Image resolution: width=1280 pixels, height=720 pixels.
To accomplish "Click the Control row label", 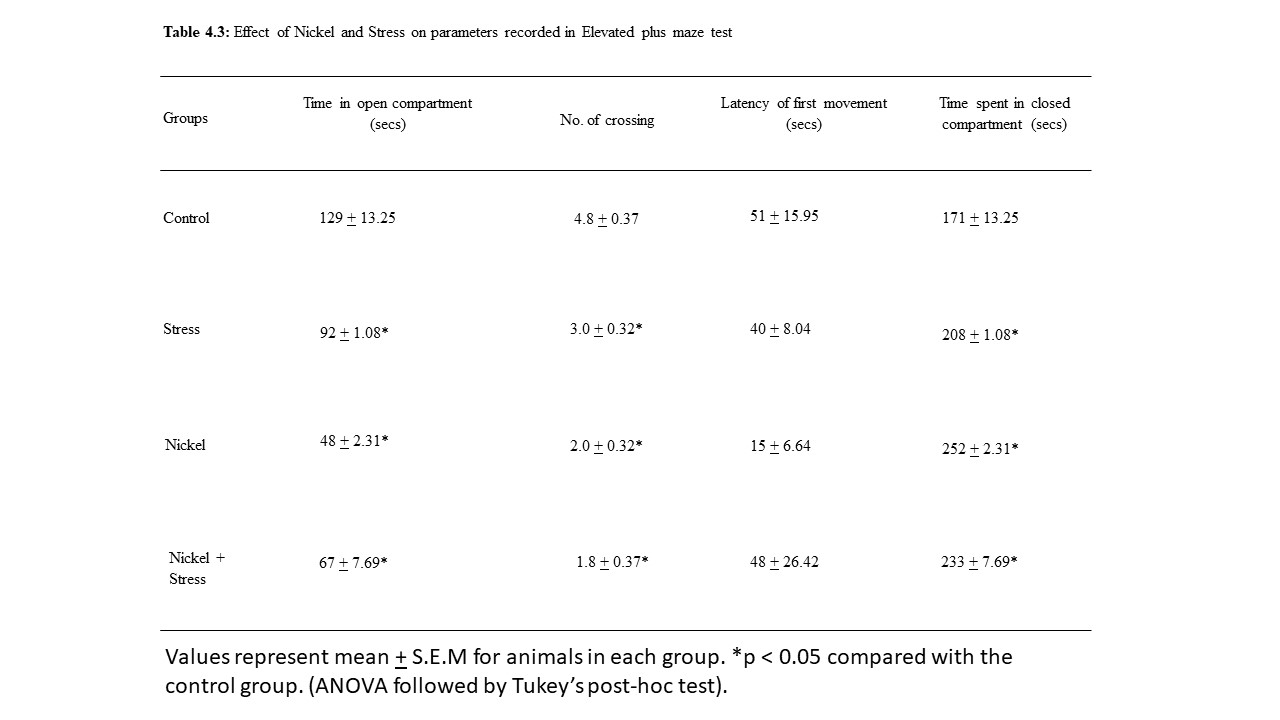I will tap(186, 218).
